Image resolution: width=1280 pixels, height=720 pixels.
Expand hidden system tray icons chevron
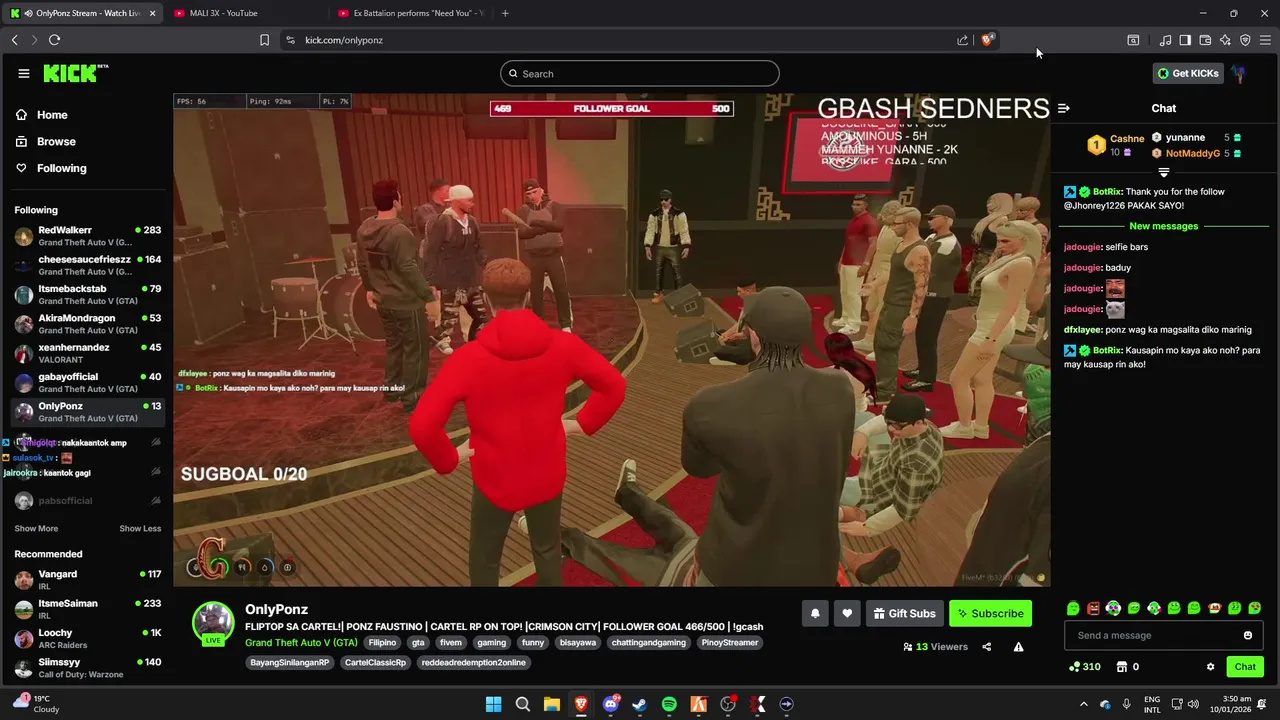1083,704
